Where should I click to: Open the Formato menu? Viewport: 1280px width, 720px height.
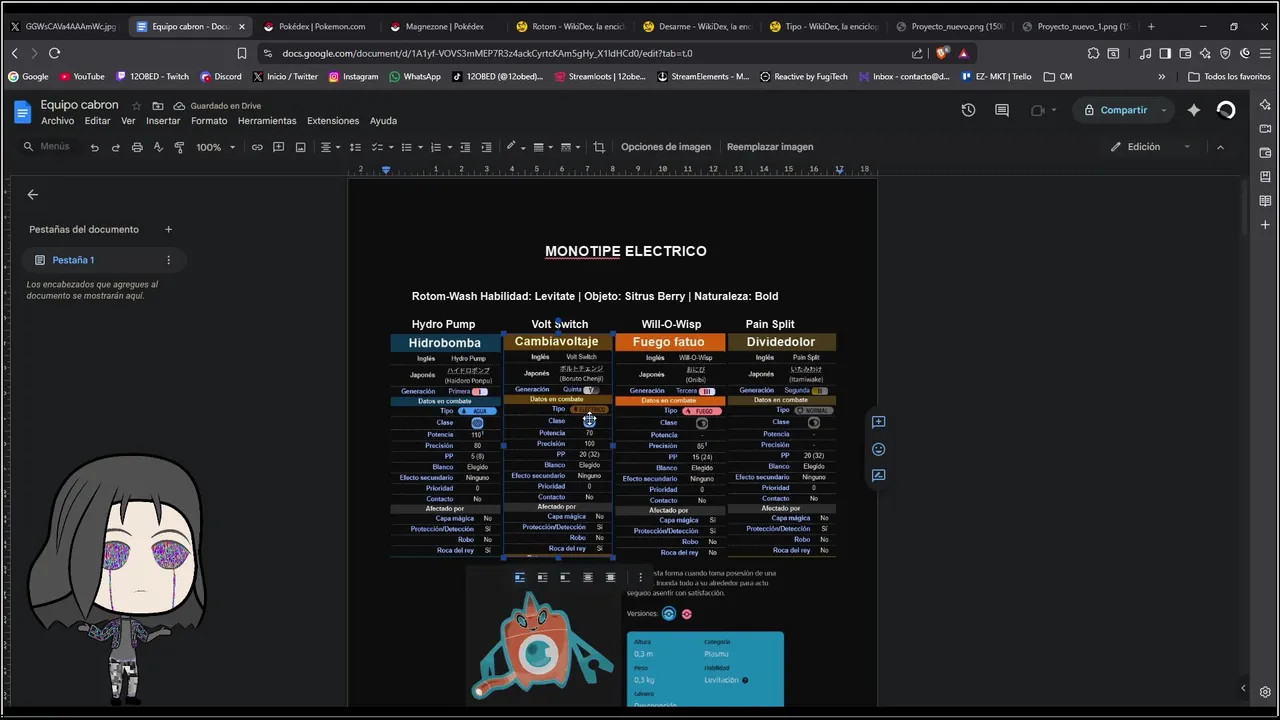tap(209, 121)
